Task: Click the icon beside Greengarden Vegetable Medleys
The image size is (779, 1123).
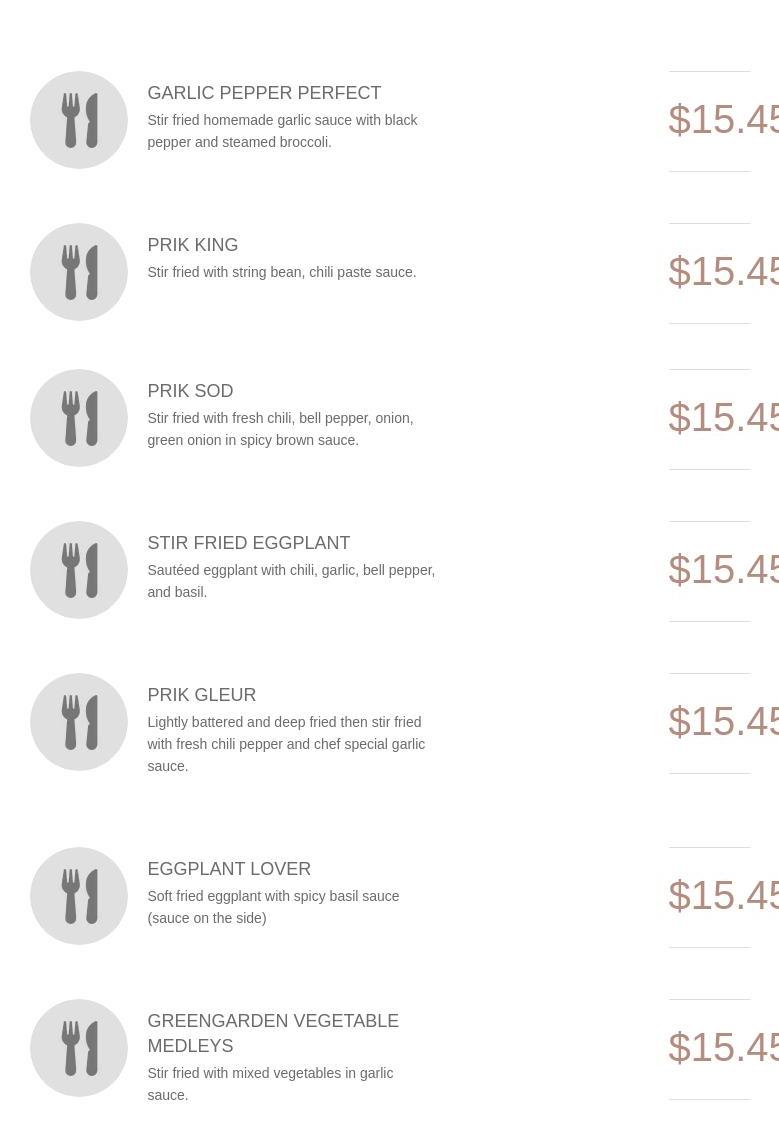Action: pos(79,1048)
